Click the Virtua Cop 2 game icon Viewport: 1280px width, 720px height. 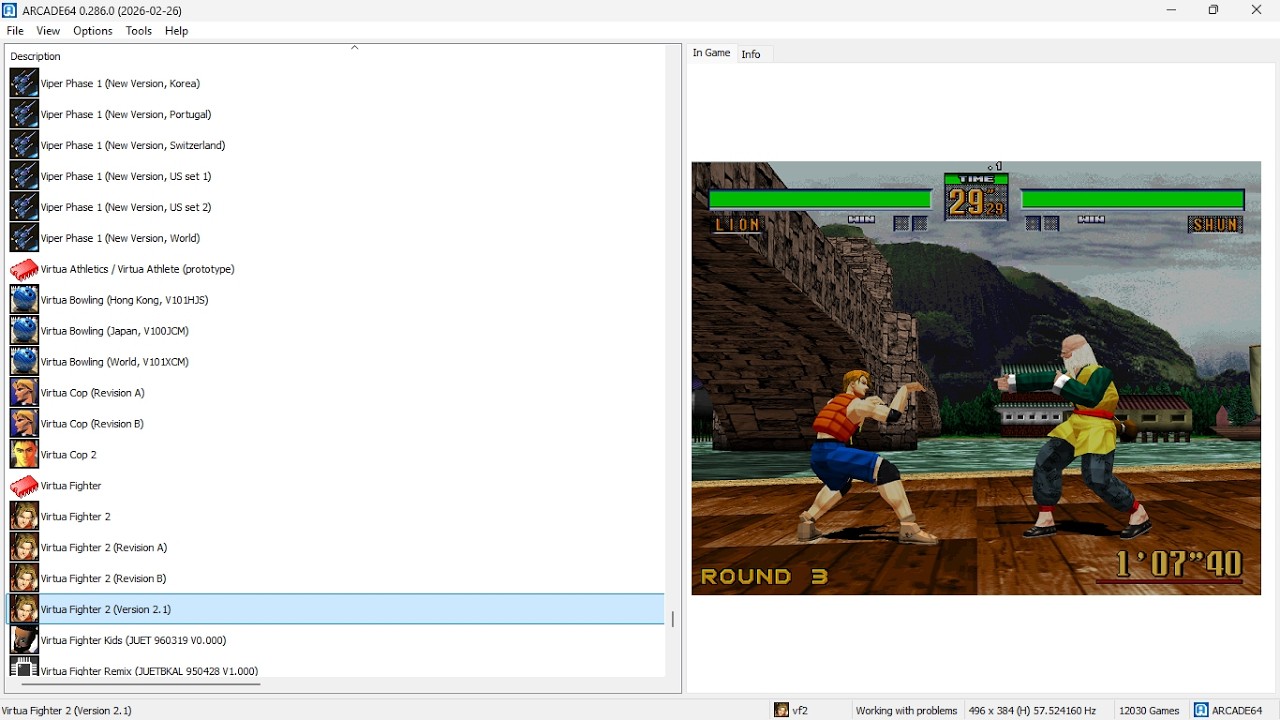pos(24,455)
